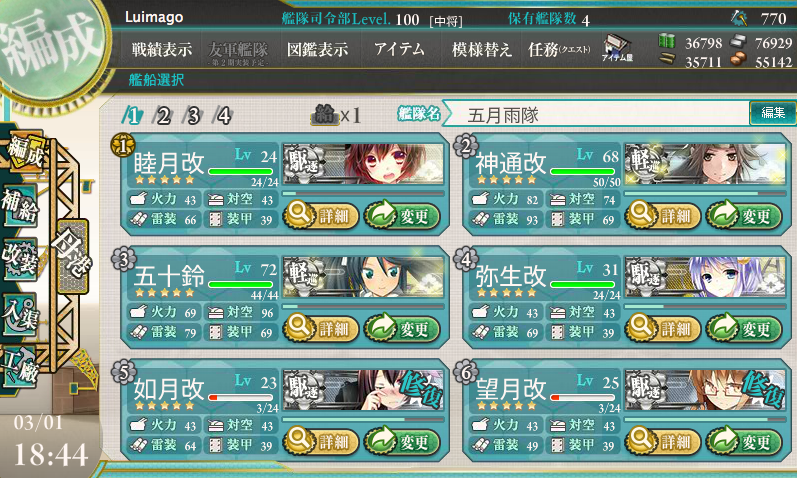Click 詳細 details for 睦月改
Viewport: 797px width, 478px height.
[320, 216]
